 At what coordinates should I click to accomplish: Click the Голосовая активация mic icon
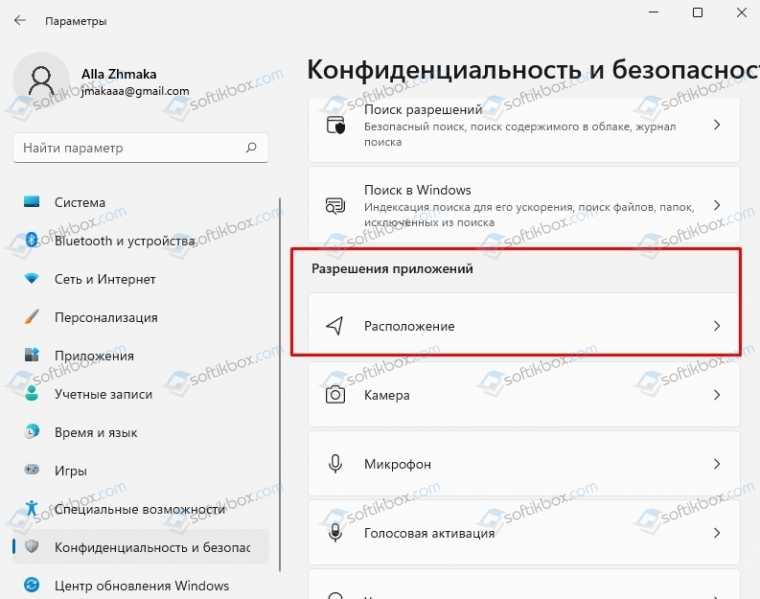click(x=335, y=533)
